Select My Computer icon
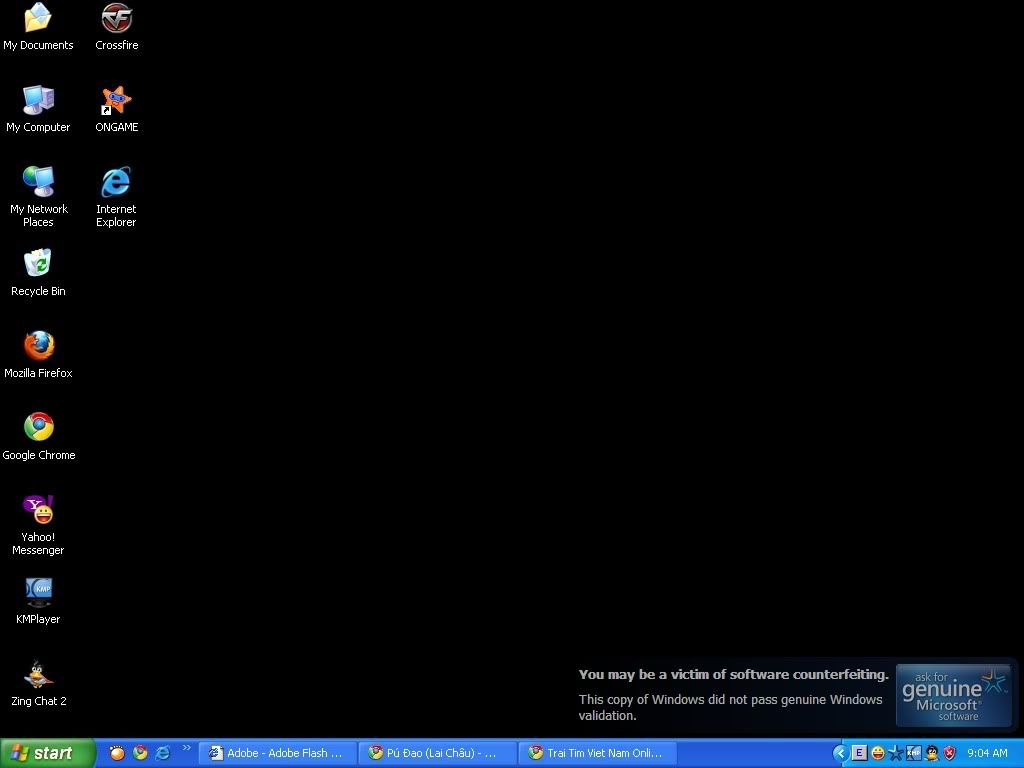 pos(39,108)
